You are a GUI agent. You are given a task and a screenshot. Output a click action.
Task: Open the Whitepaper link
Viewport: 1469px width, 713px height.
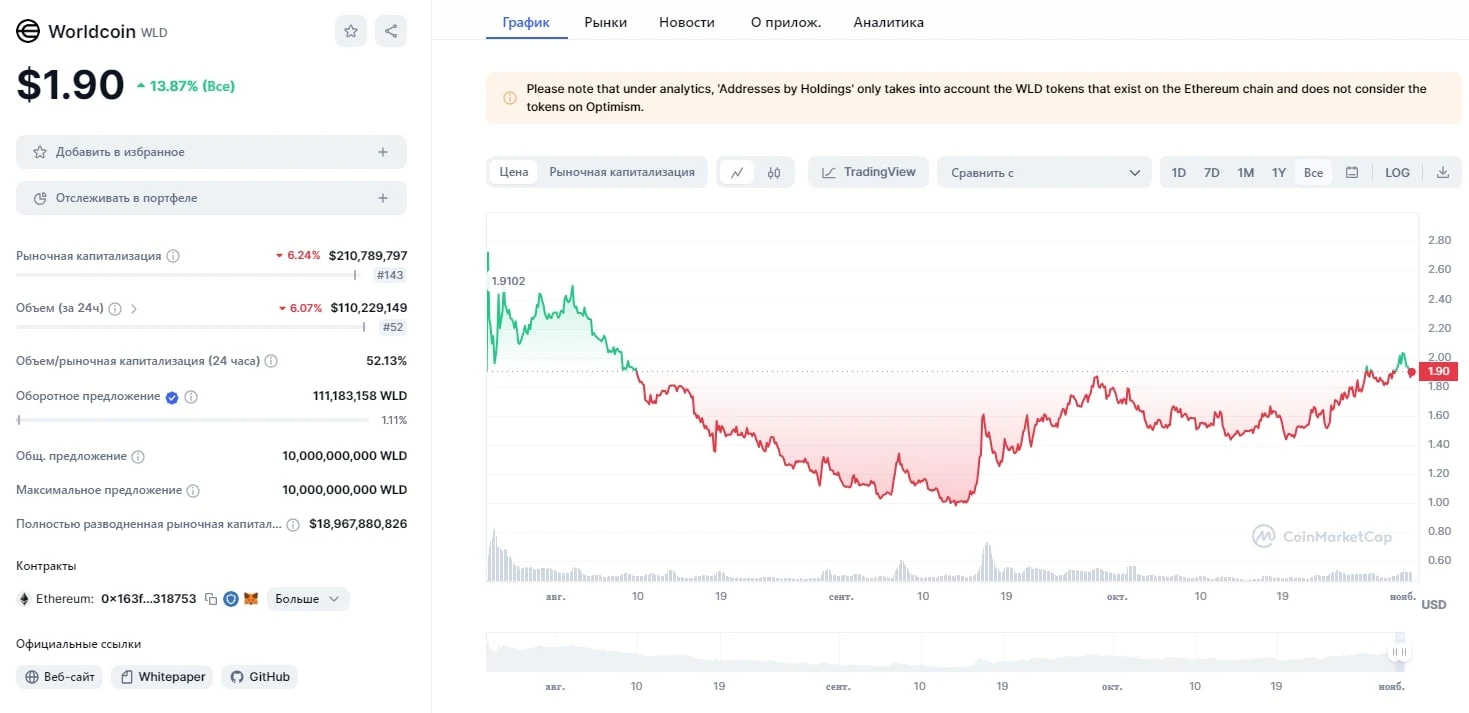coord(163,677)
